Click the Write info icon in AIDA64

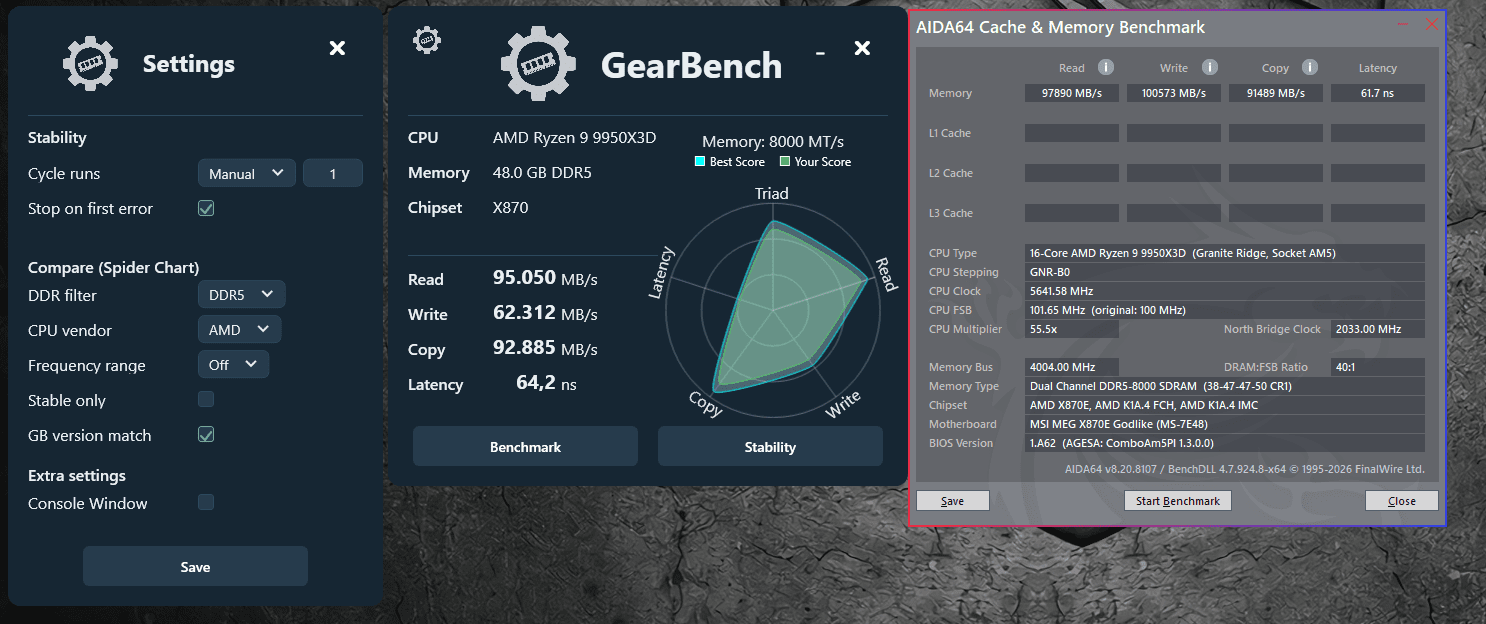1210,67
